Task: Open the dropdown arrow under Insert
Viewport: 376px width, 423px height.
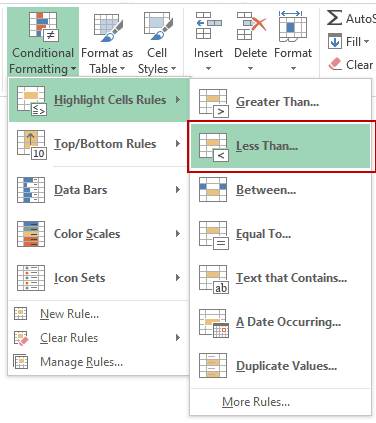Action: click(208, 68)
